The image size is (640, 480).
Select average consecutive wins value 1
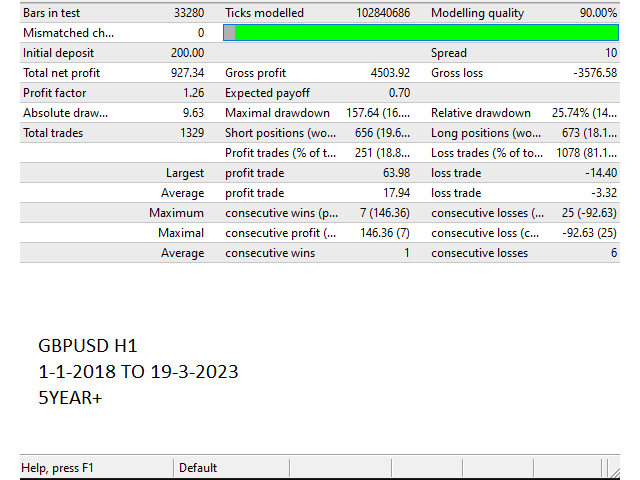coord(407,253)
